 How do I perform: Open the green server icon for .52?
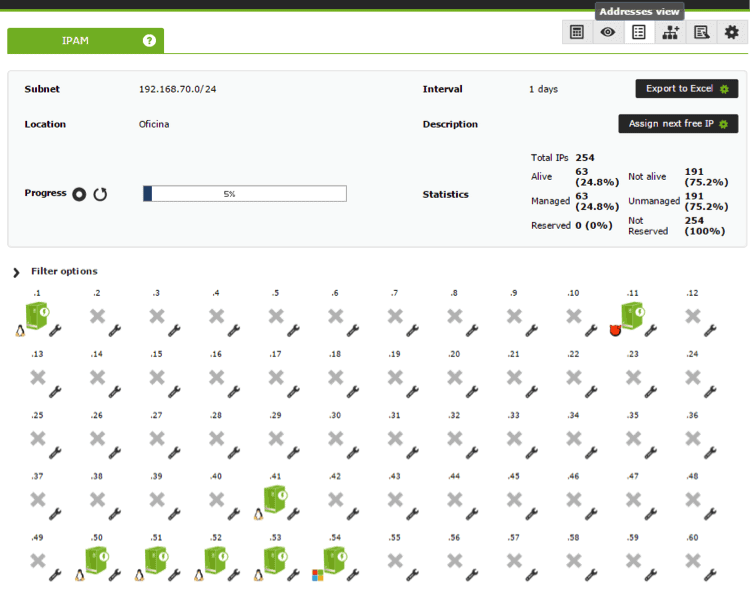(x=216, y=560)
